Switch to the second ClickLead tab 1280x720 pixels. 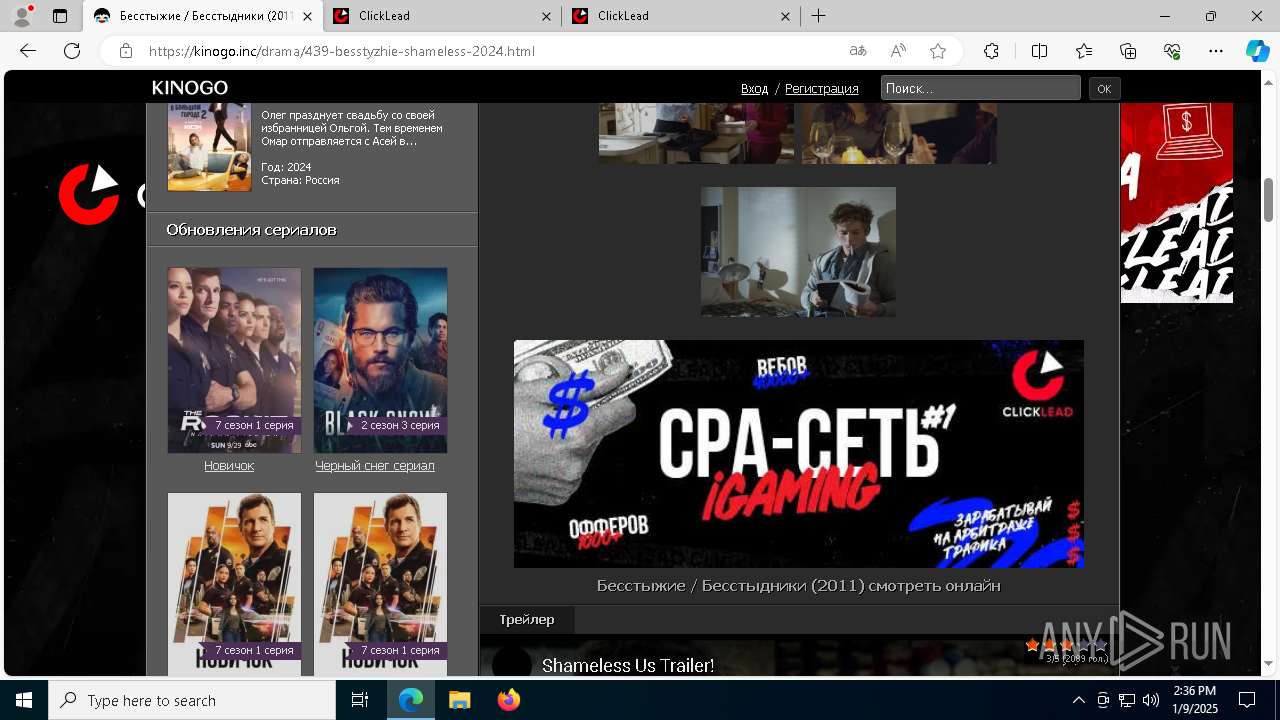pos(682,16)
